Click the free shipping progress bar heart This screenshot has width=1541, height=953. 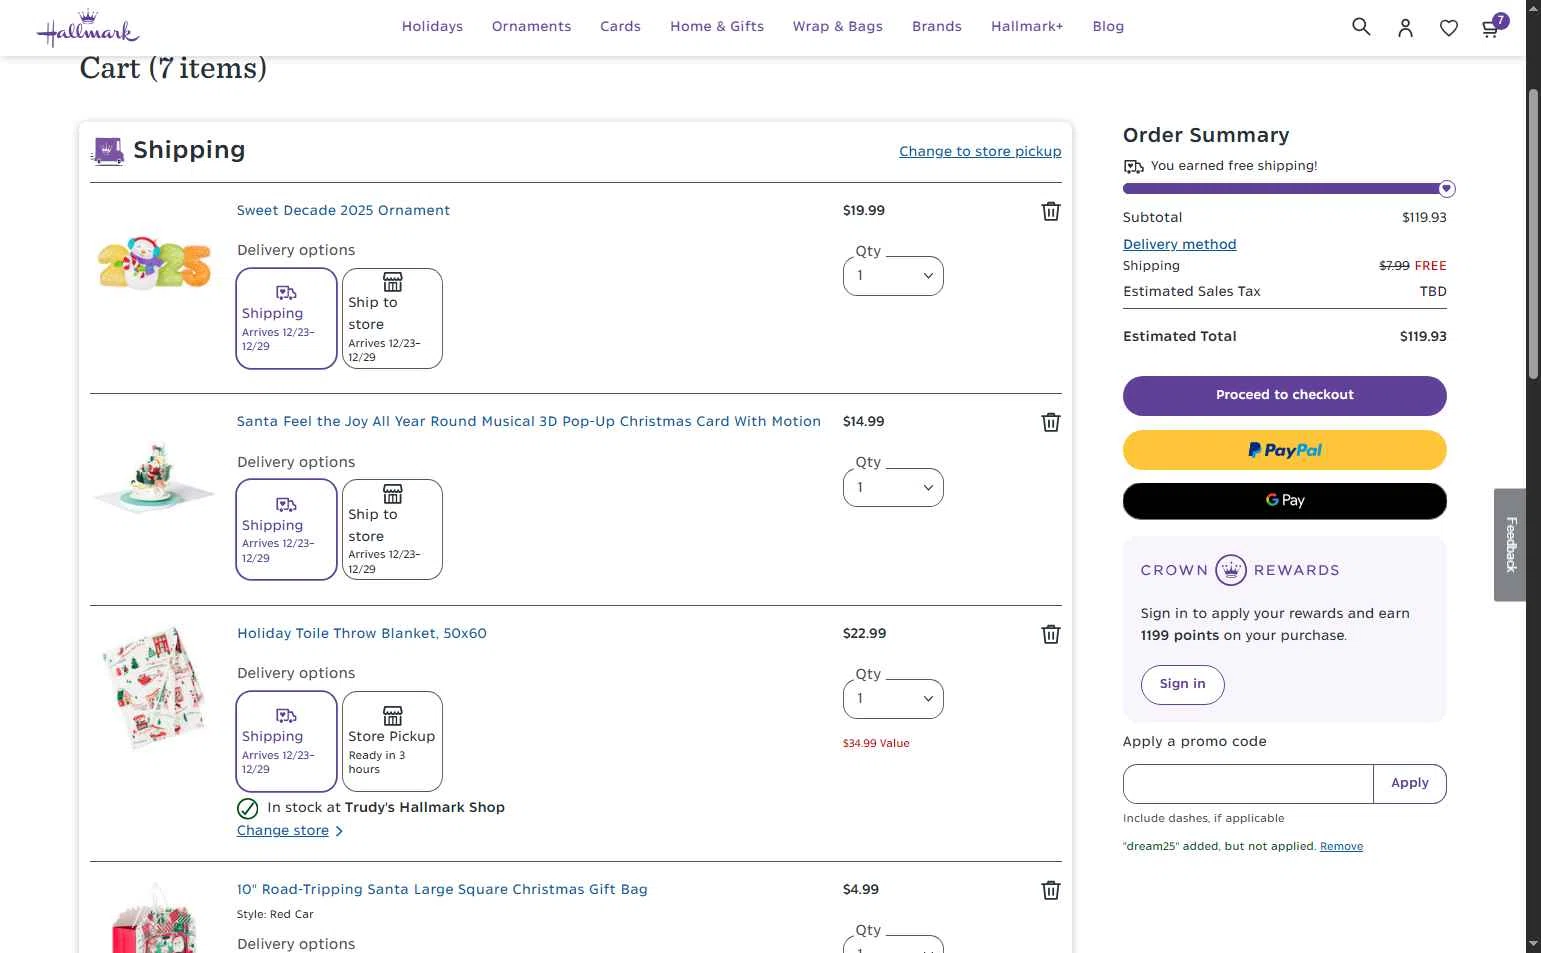click(1446, 189)
